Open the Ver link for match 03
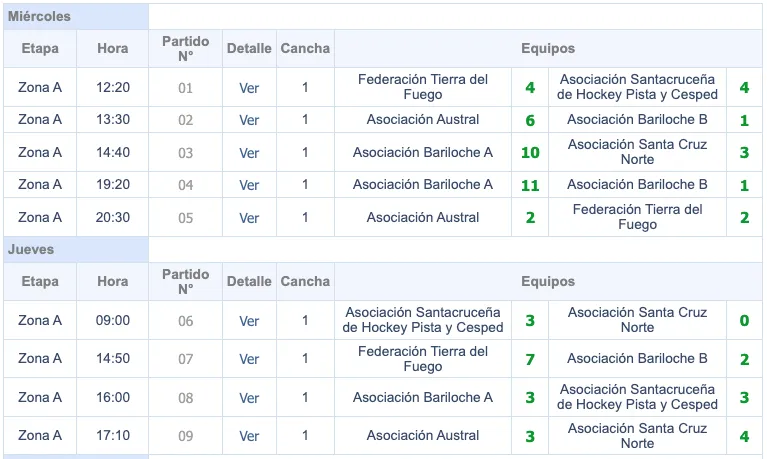This screenshot has height=459, width=767. [249, 153]
